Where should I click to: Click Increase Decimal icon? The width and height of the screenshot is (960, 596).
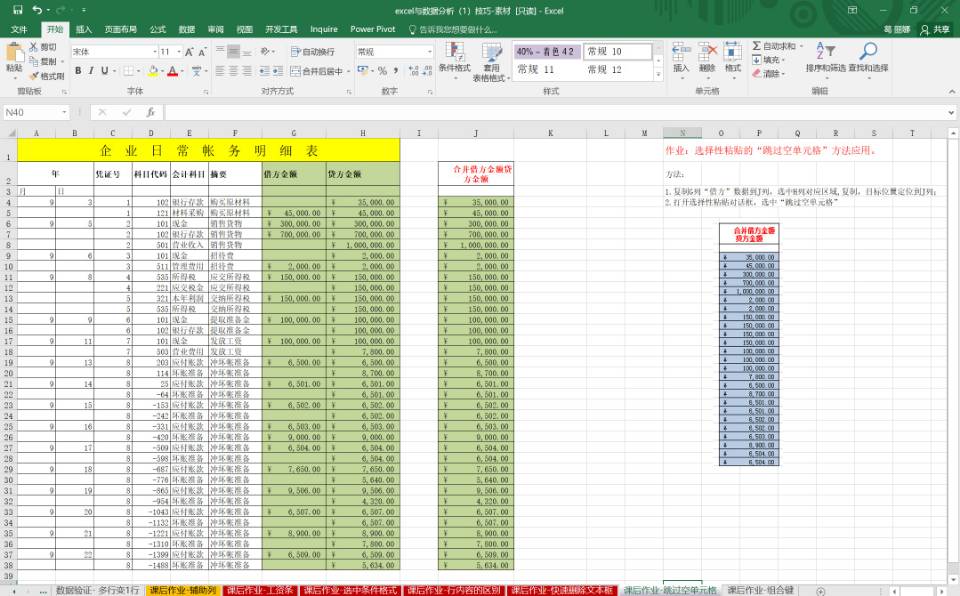[x=413, y=71]
